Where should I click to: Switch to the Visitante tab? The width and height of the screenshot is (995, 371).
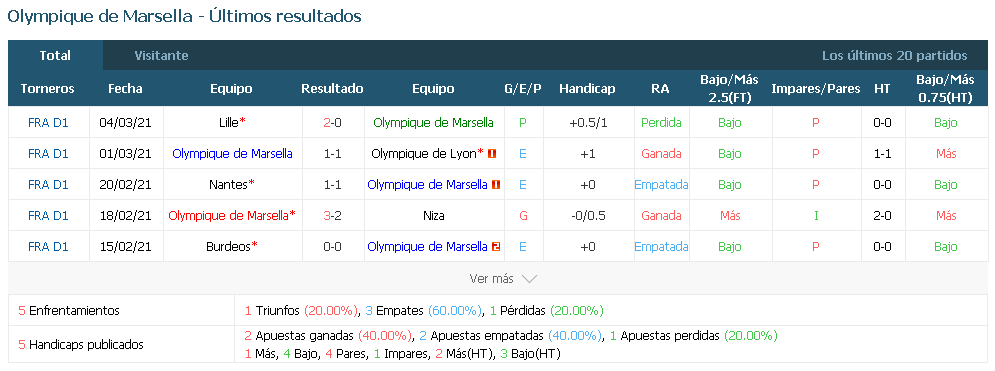coord(161,56)
